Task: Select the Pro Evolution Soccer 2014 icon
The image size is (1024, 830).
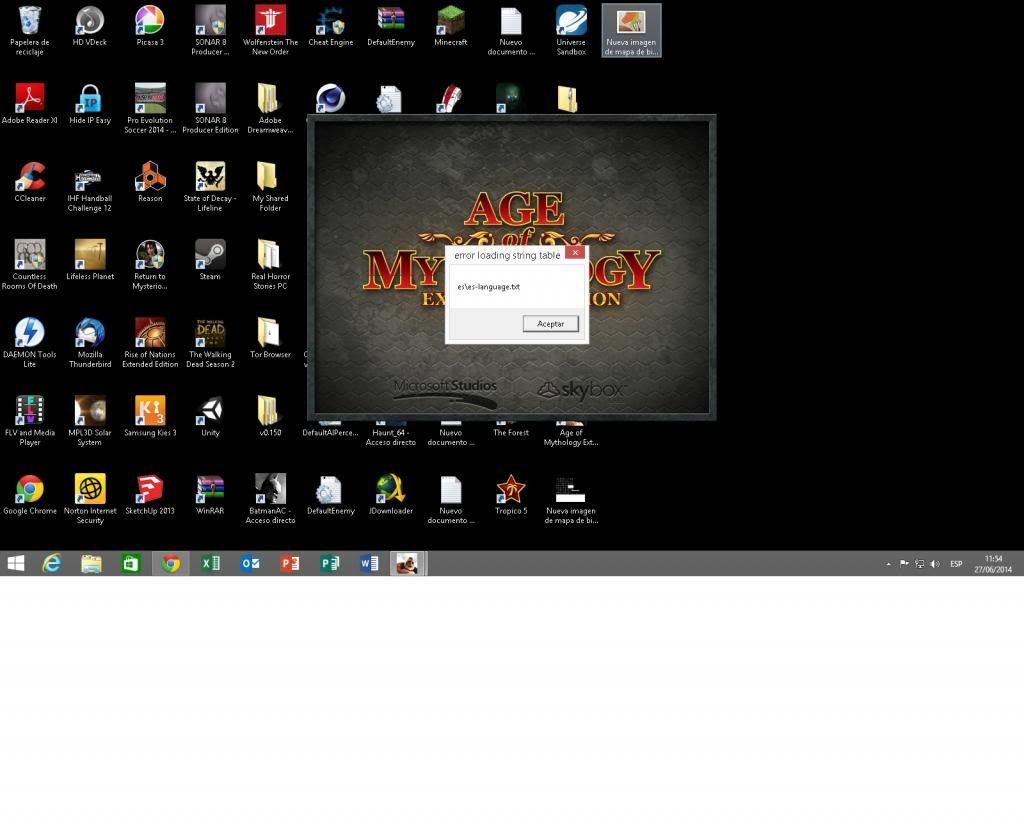Action: coord(150,108)
